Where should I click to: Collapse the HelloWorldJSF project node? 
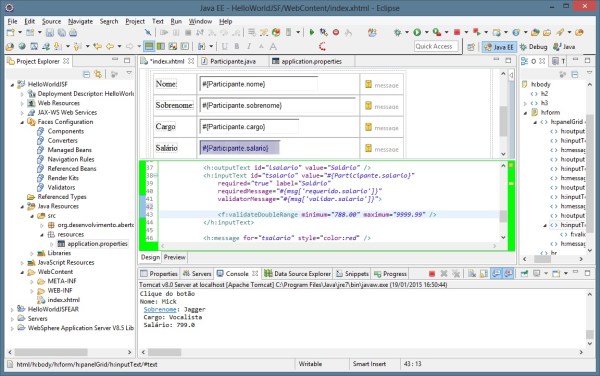pos(12,85)
